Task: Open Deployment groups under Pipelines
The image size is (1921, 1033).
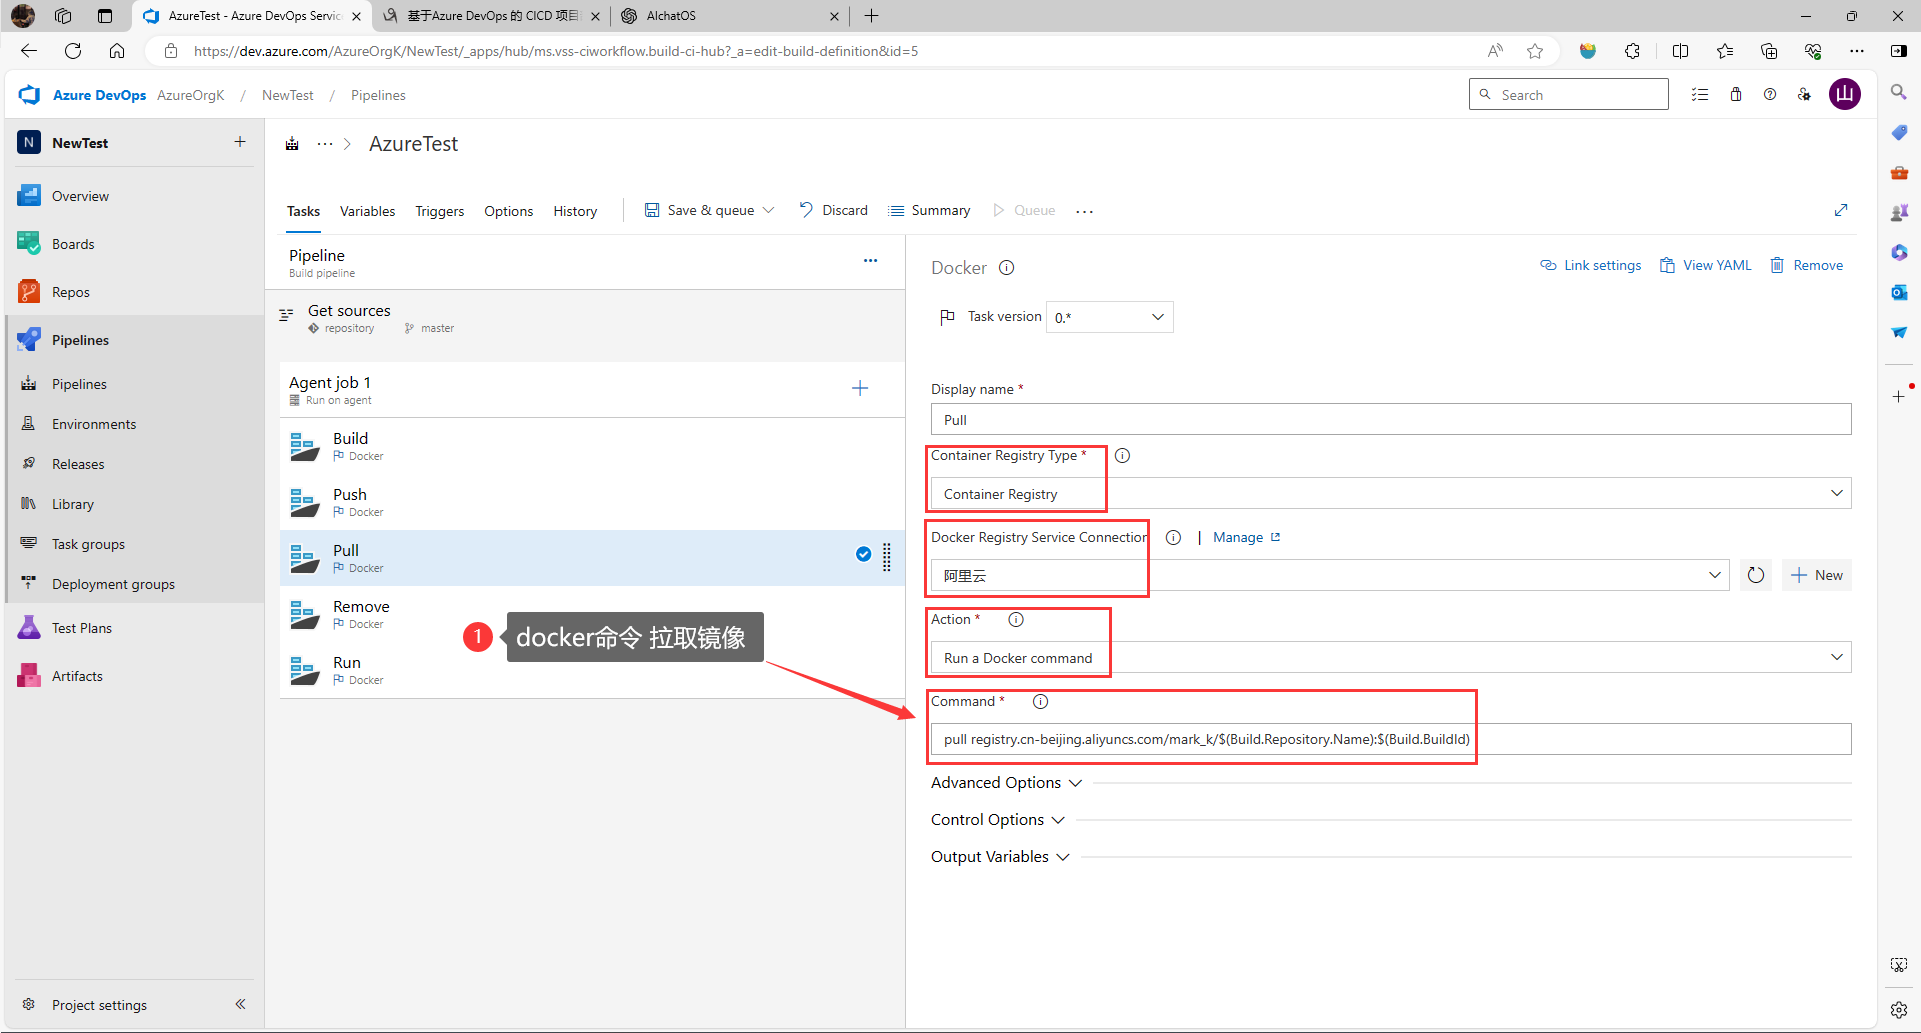Action: point(113,584)
